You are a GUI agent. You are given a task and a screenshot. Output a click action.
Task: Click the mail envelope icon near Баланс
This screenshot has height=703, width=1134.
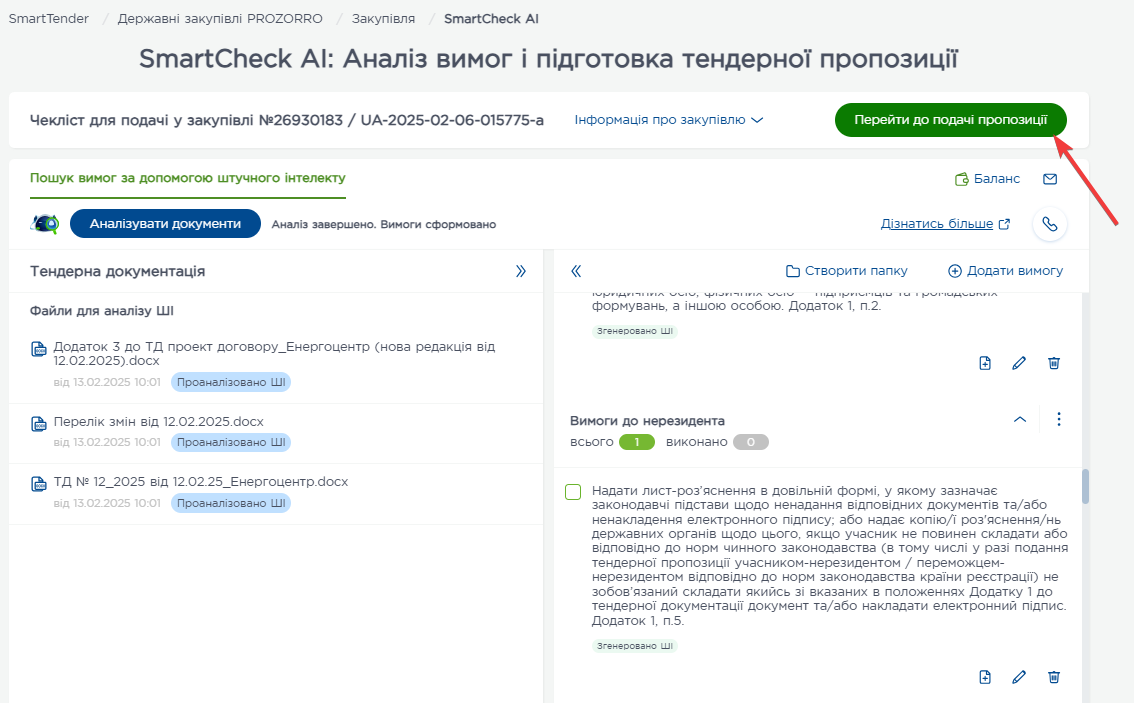coord(1049,179)
